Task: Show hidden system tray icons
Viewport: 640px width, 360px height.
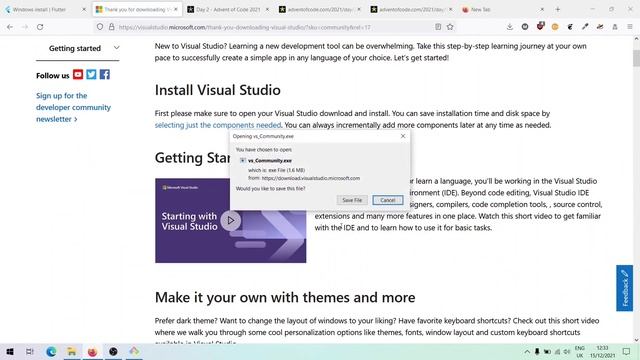Action: coord(527,352)
